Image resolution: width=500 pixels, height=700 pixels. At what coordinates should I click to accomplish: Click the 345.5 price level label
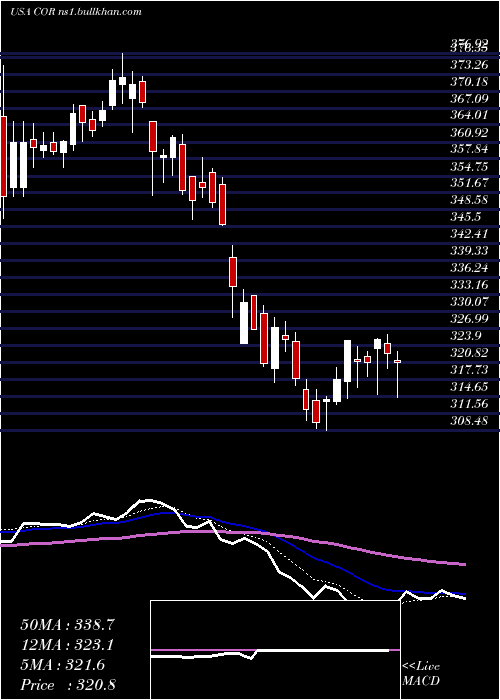click(x=466, y=216)
